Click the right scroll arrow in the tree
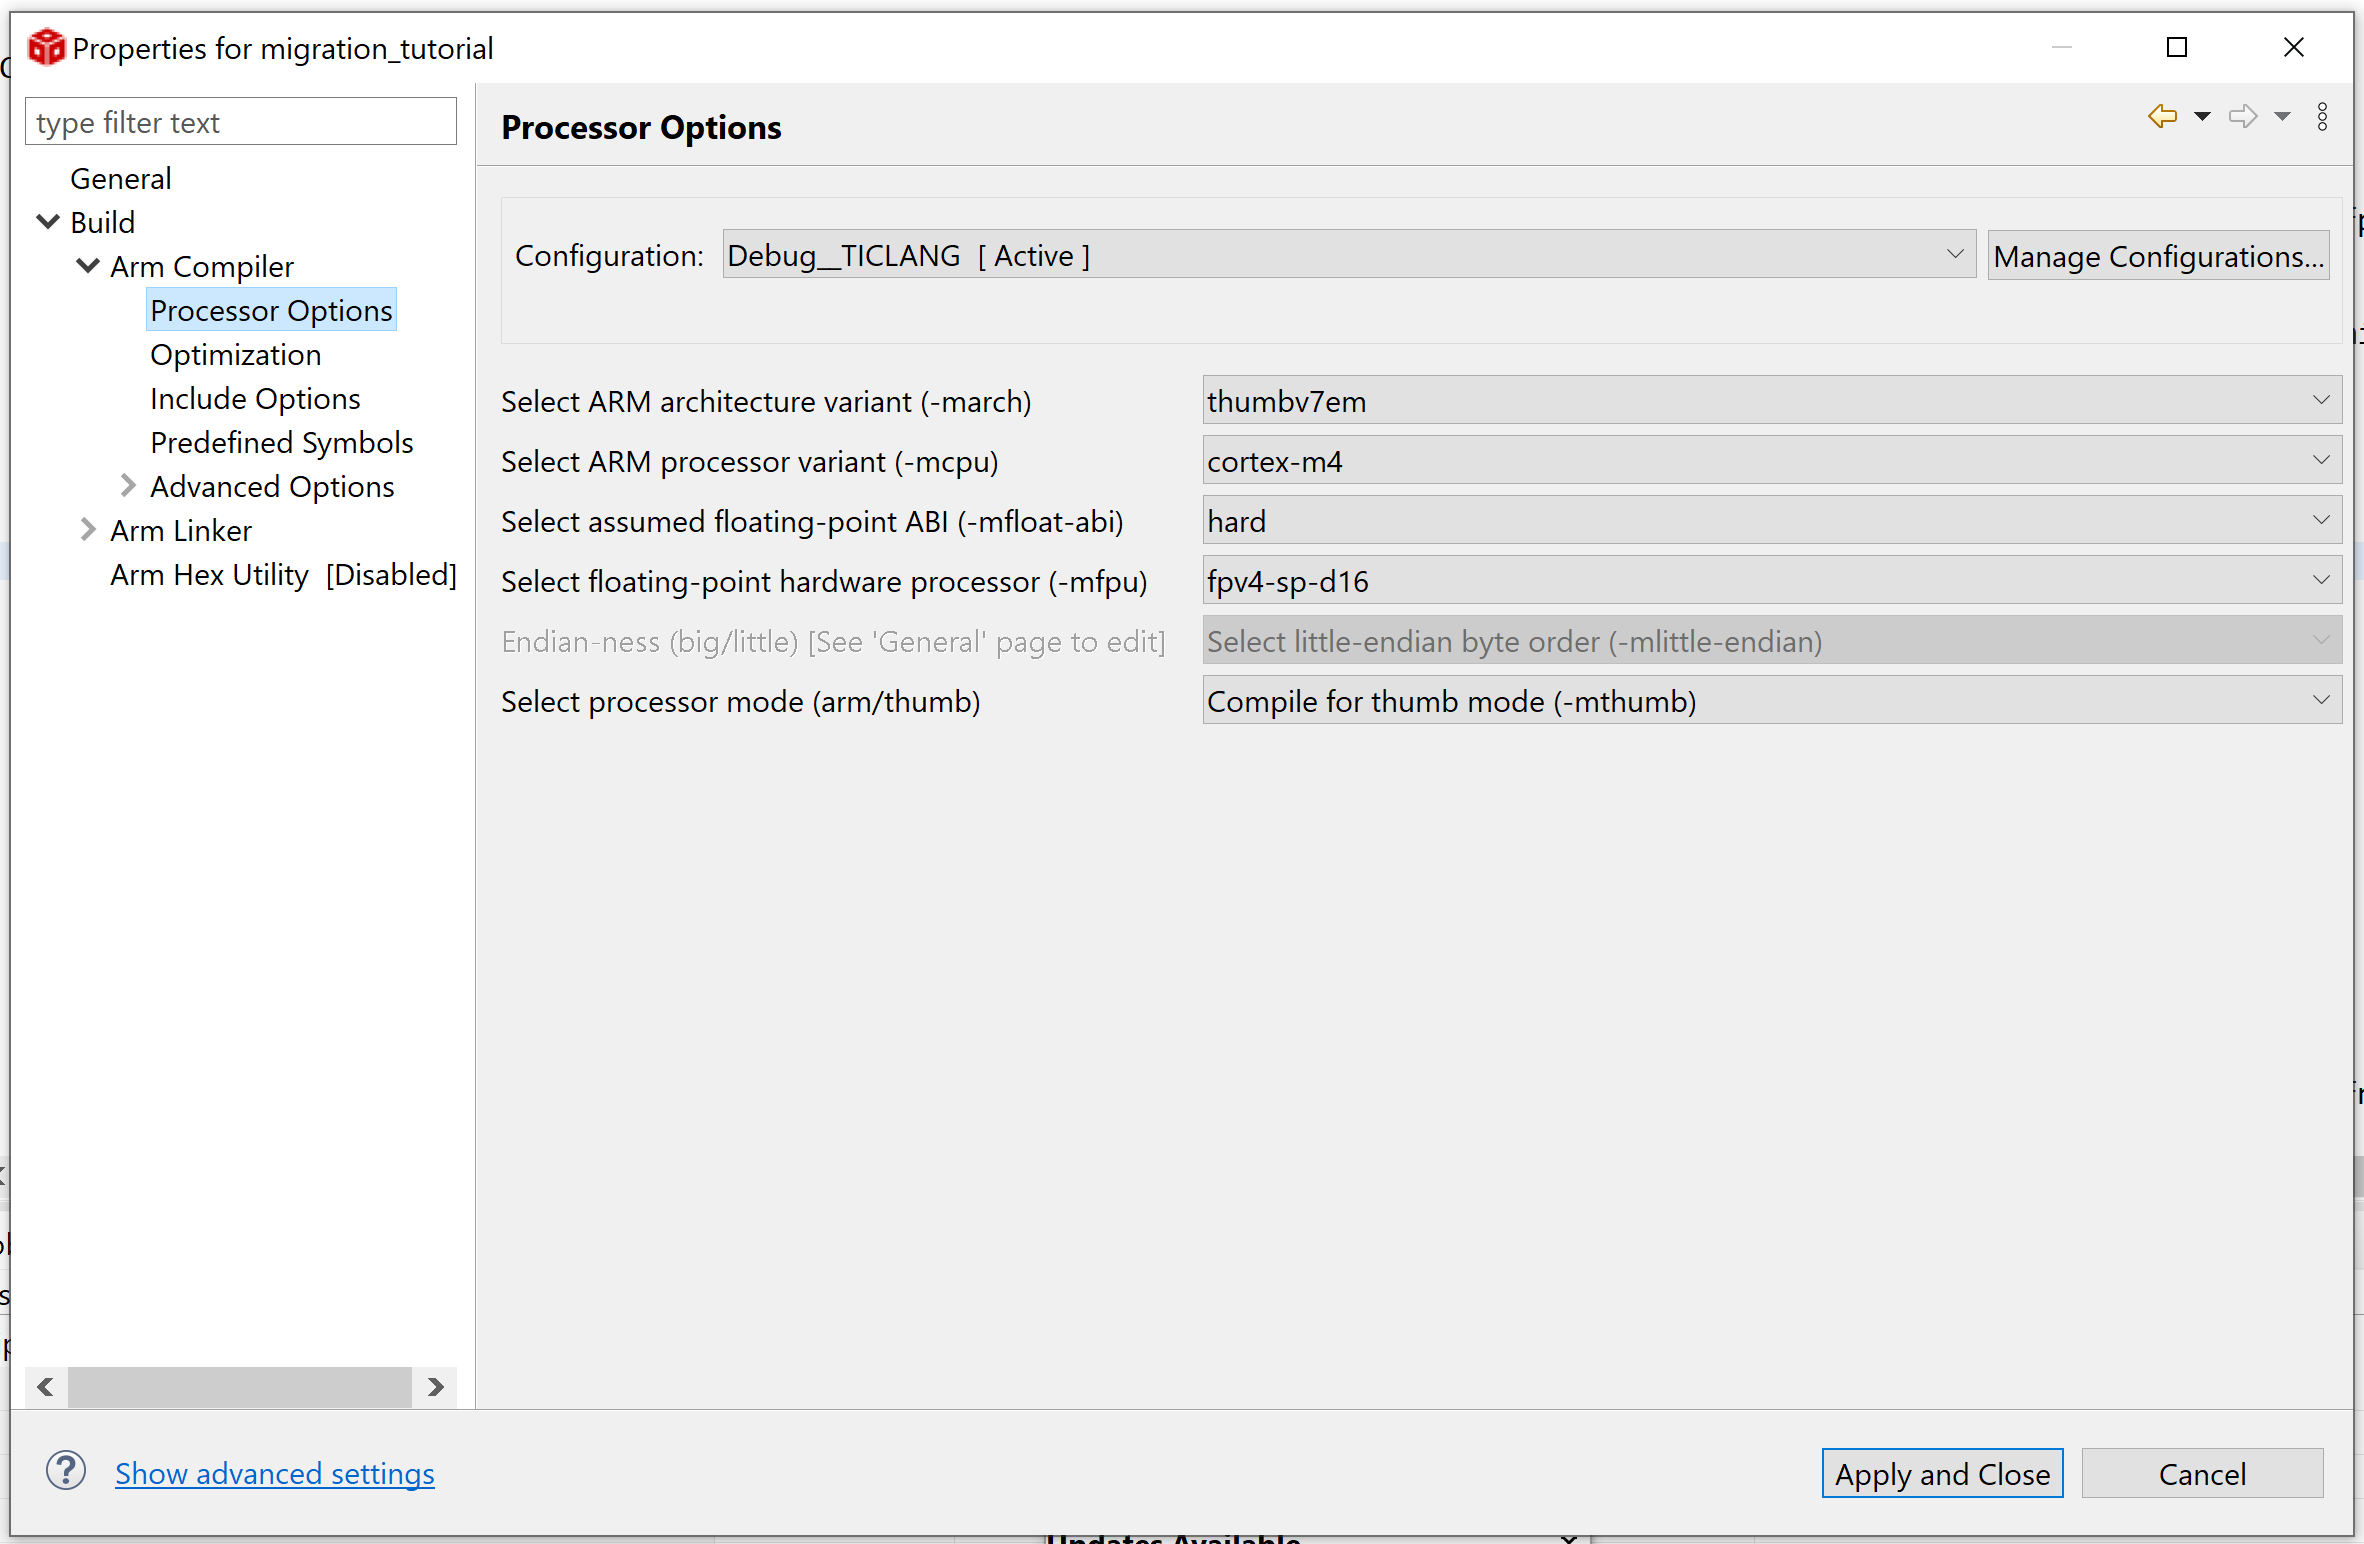This screenshot has height=1544, width=2364. click(435, 1387)
